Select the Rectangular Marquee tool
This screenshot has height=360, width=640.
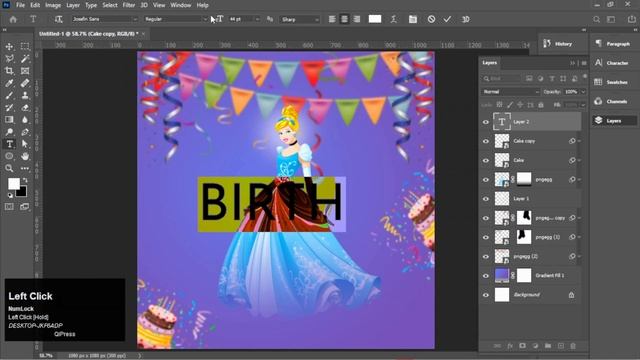coord(25,47)
